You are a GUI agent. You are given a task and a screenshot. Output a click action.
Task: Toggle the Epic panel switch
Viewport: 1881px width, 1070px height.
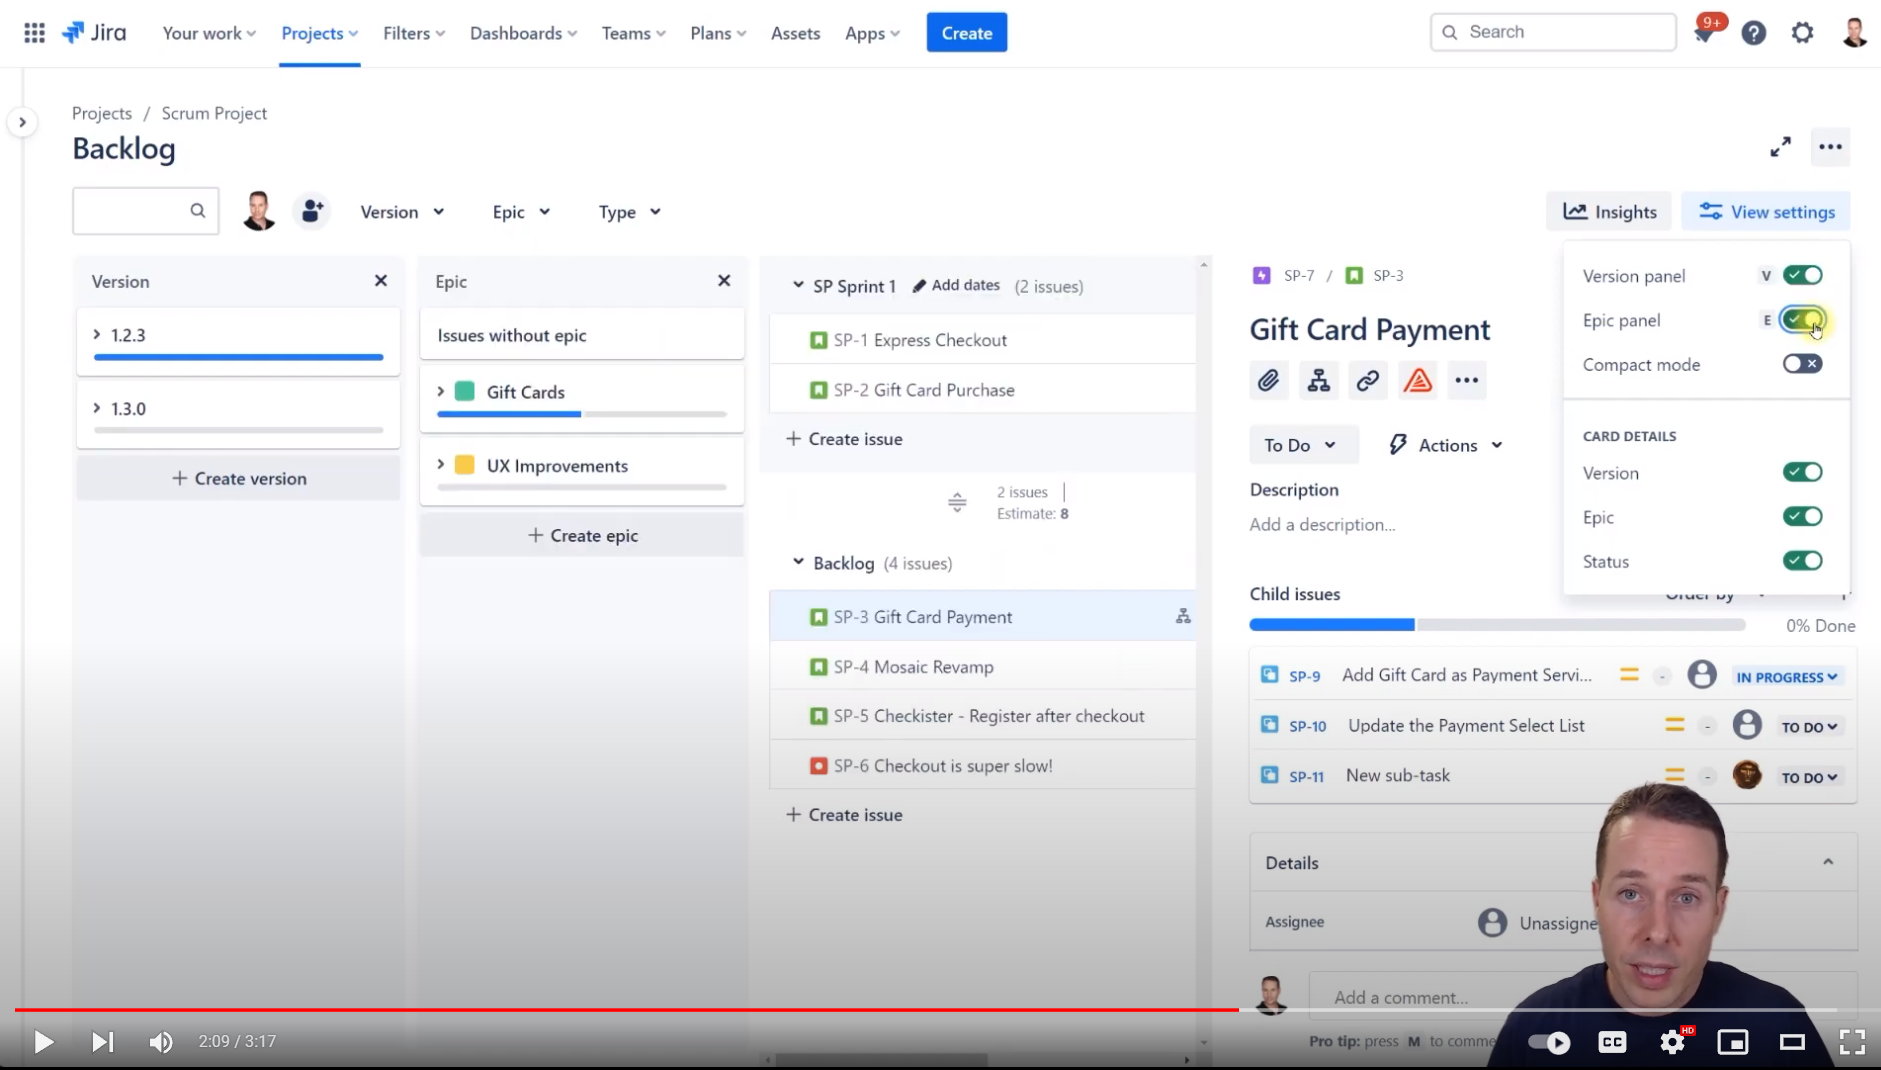tap(1802, 320)
